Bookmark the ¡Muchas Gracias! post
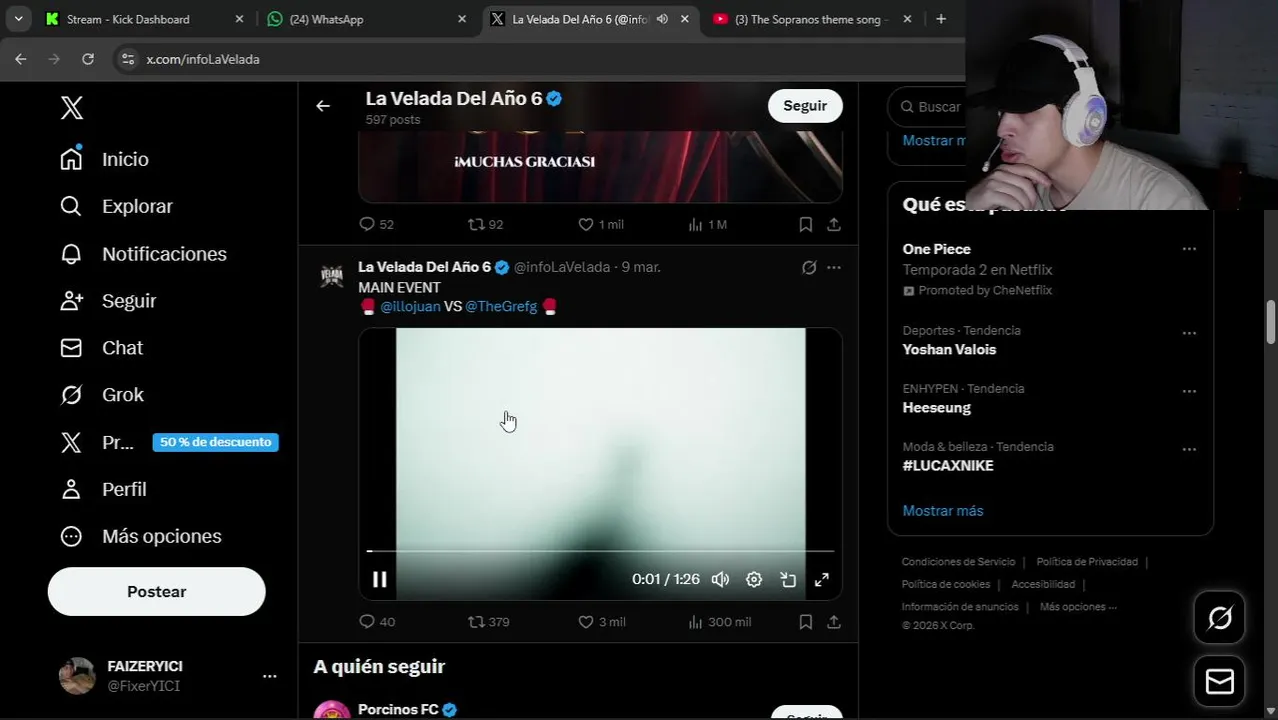Image resolution: width=1278 pixels, height=720 pixels. [x=805, y=225]
